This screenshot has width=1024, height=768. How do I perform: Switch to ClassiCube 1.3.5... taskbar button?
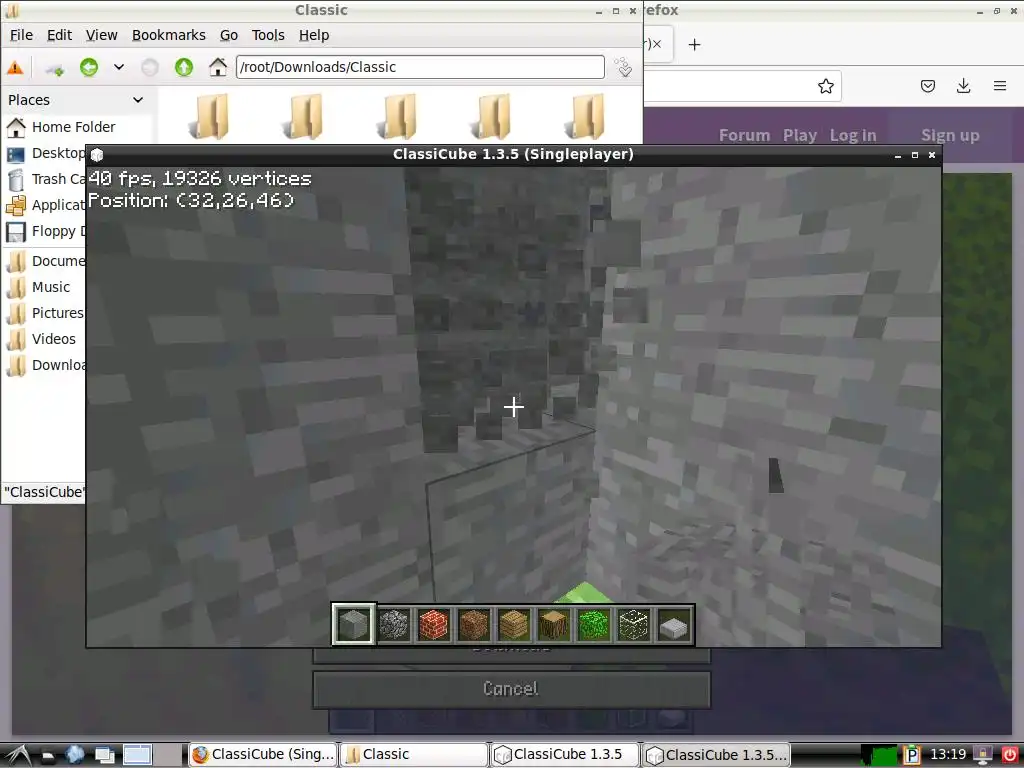click(x=716, y=755)
